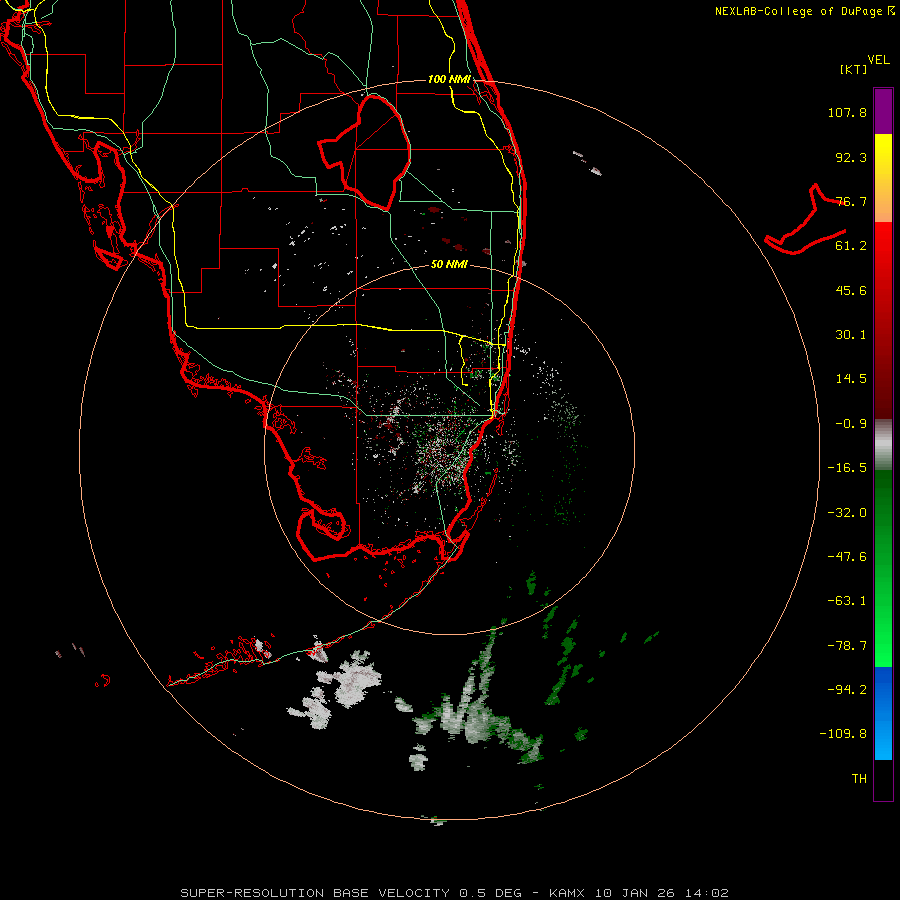
Task: Pick the black TH segment of the color bar
Action: pyautogui.click(x=883, y=779)
